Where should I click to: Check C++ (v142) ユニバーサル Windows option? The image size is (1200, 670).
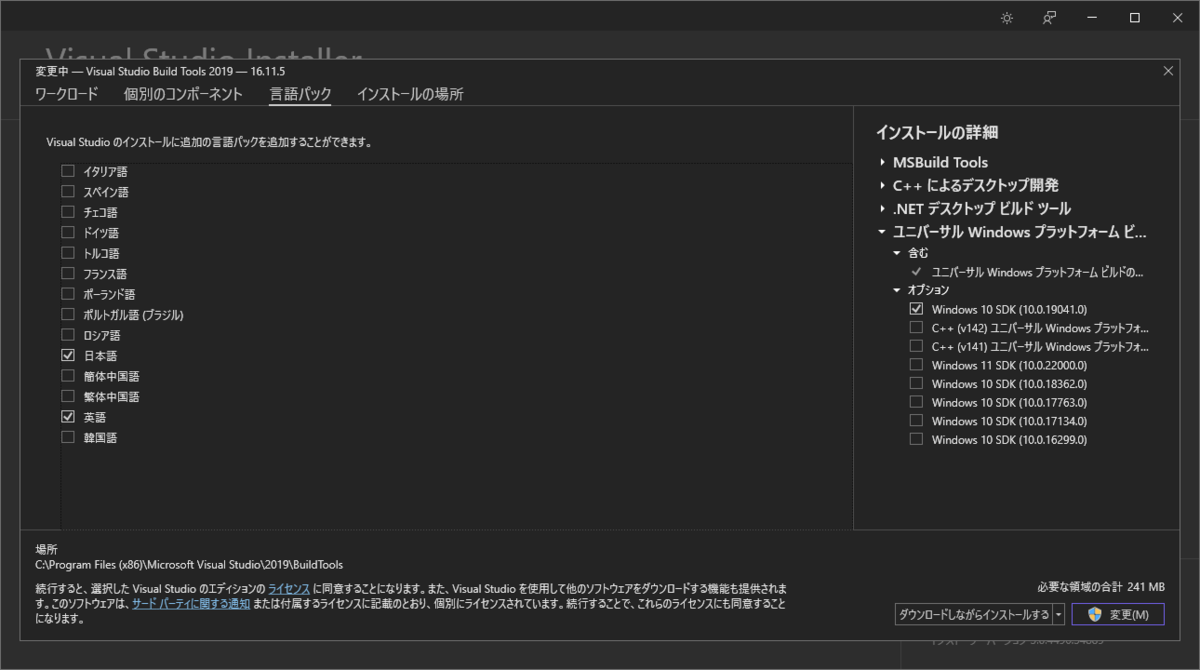click(916, 328)
